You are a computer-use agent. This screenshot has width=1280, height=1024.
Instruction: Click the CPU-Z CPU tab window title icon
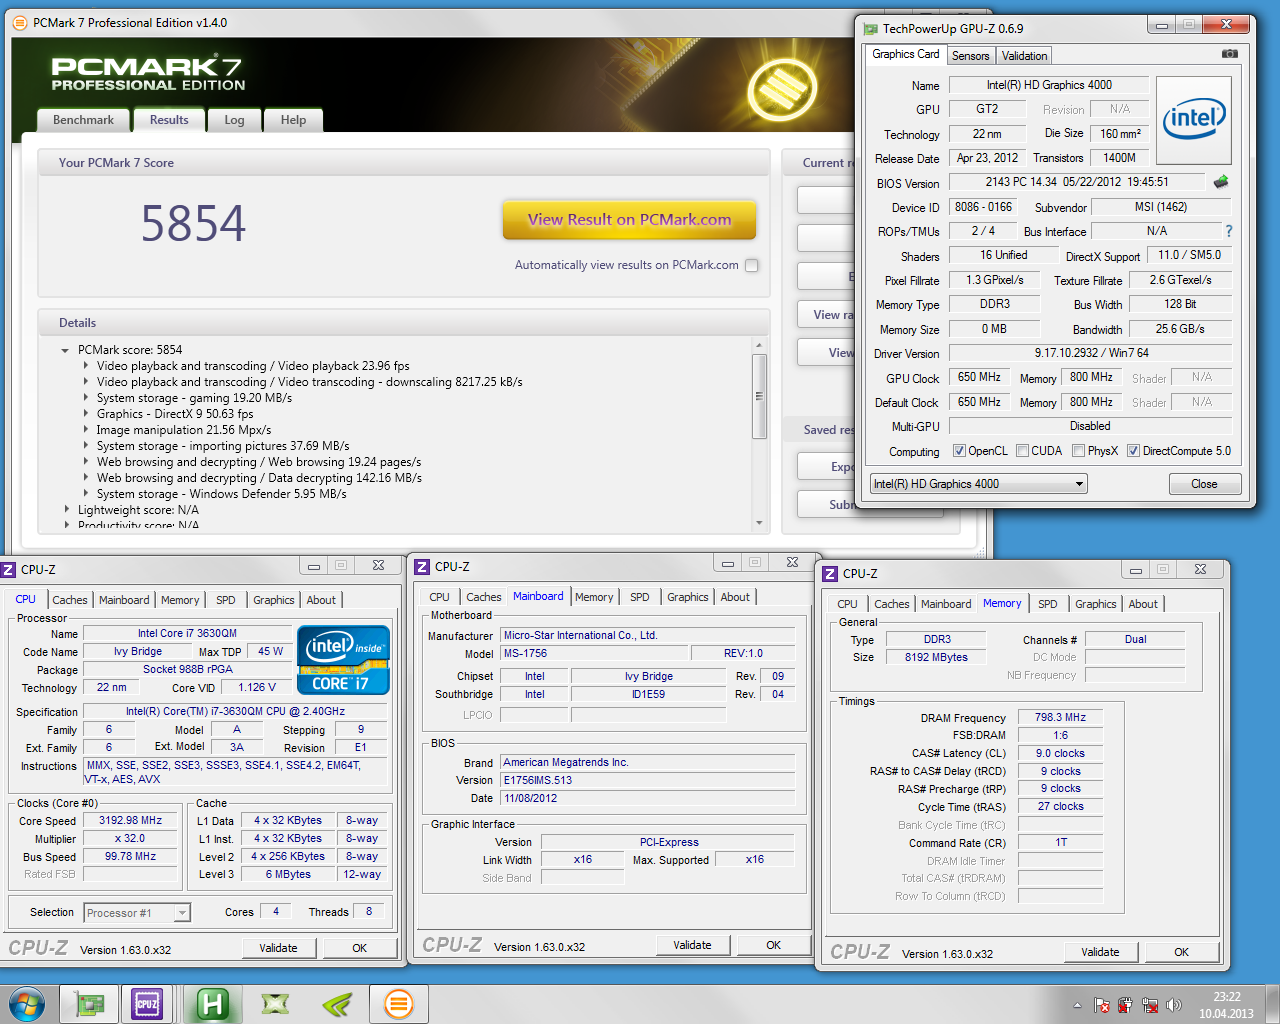coord(8,570)
